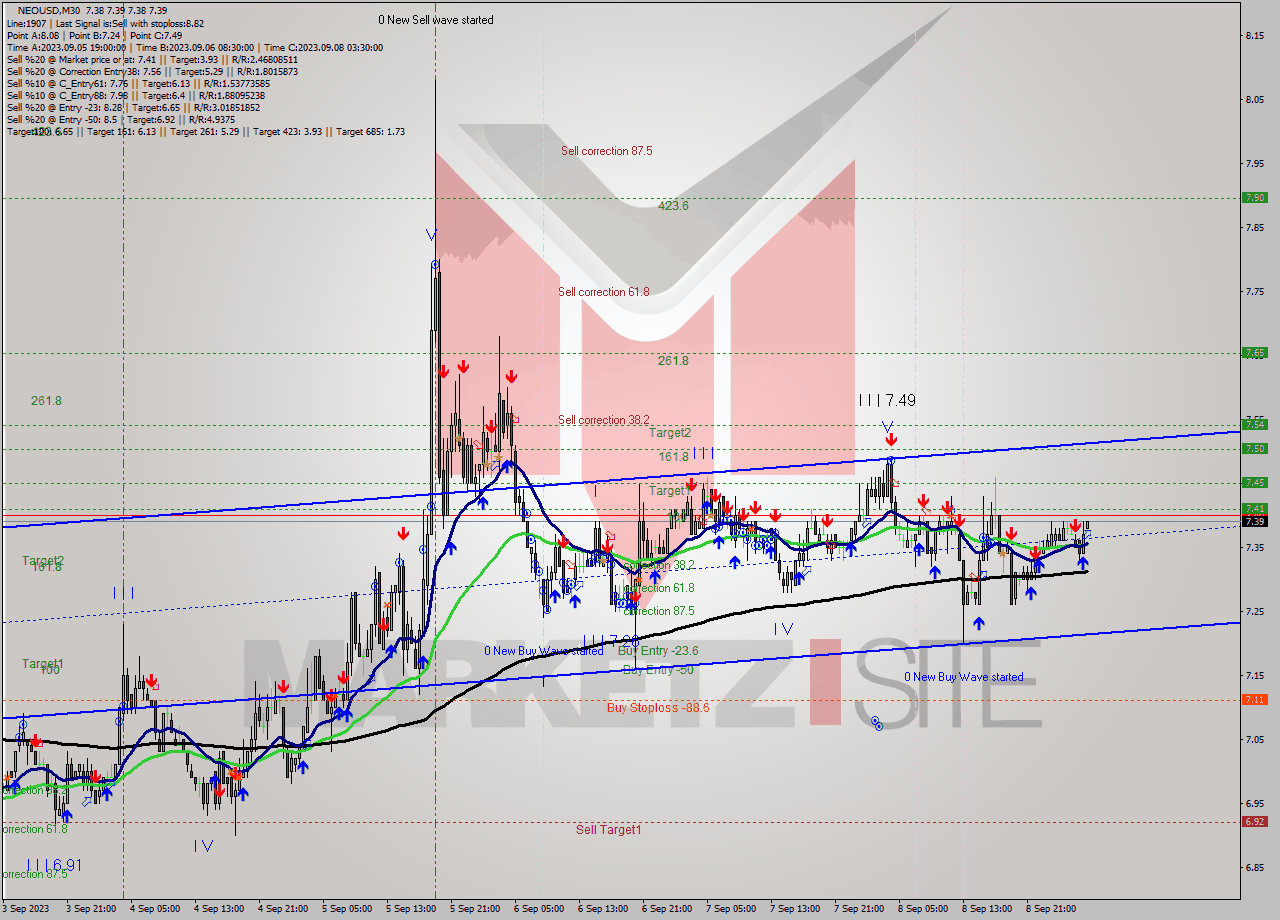This screenshot has height=920, width=1280.
Task: Click the 'Line:1907' info text
Action: tap(26, 22)
